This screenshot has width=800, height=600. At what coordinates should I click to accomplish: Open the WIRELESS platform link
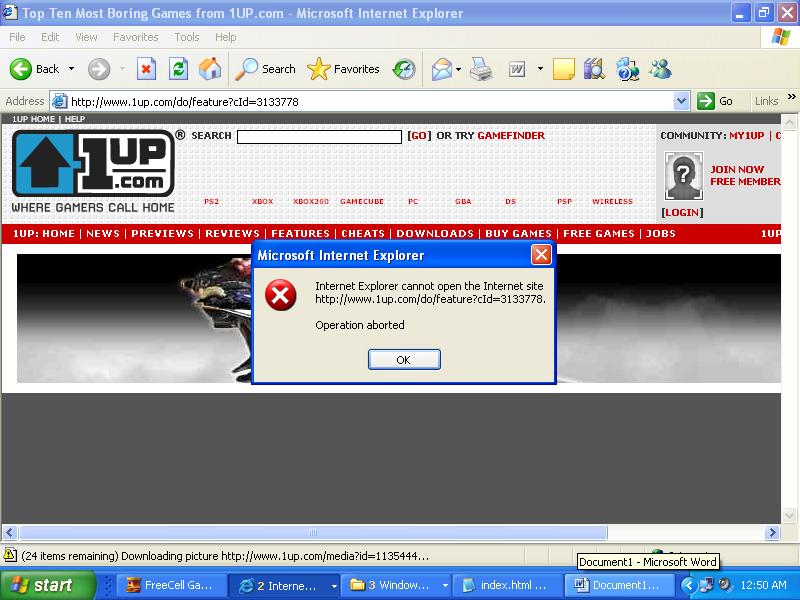click(612, 202)
